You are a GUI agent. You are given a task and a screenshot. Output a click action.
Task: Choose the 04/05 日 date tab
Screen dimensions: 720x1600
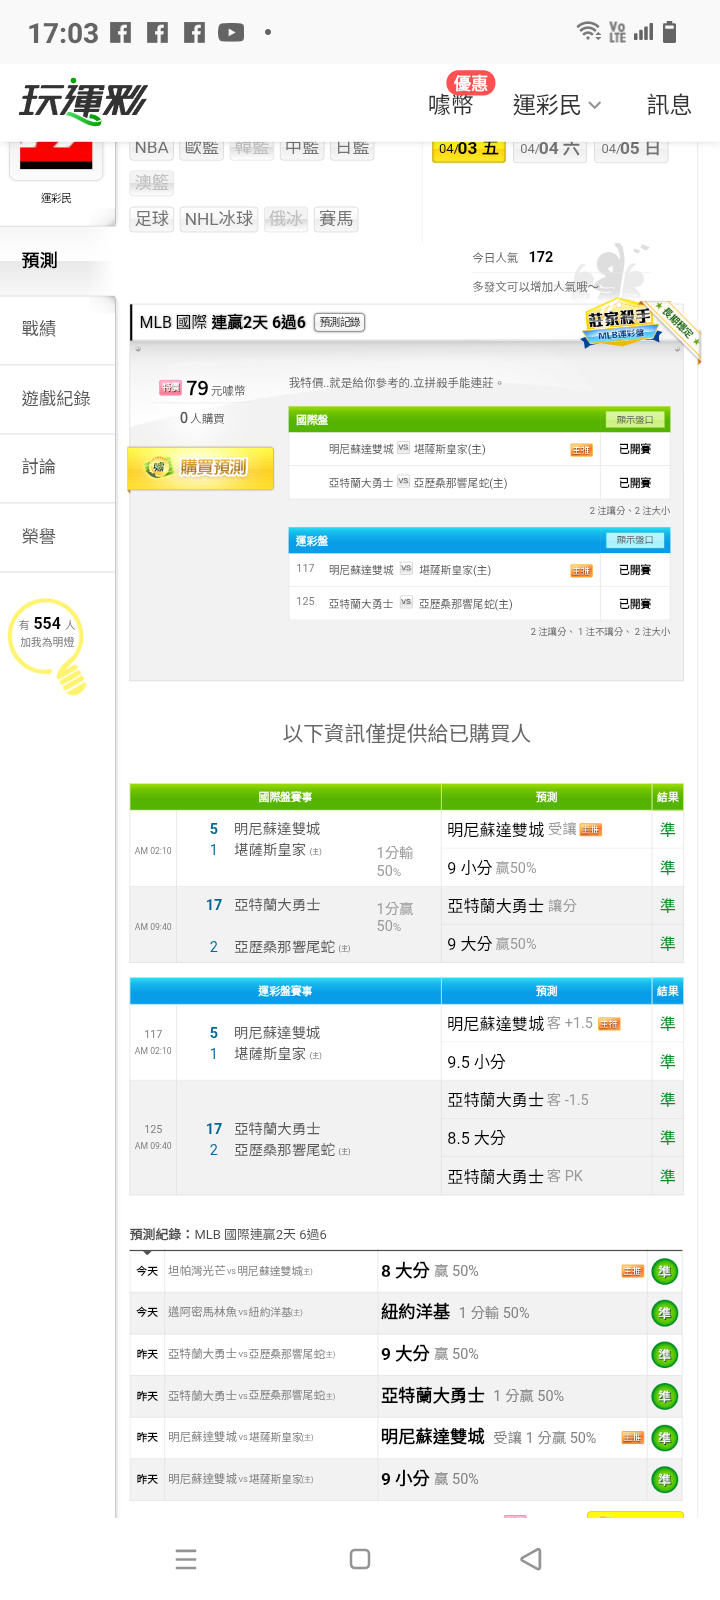[631, 149]
